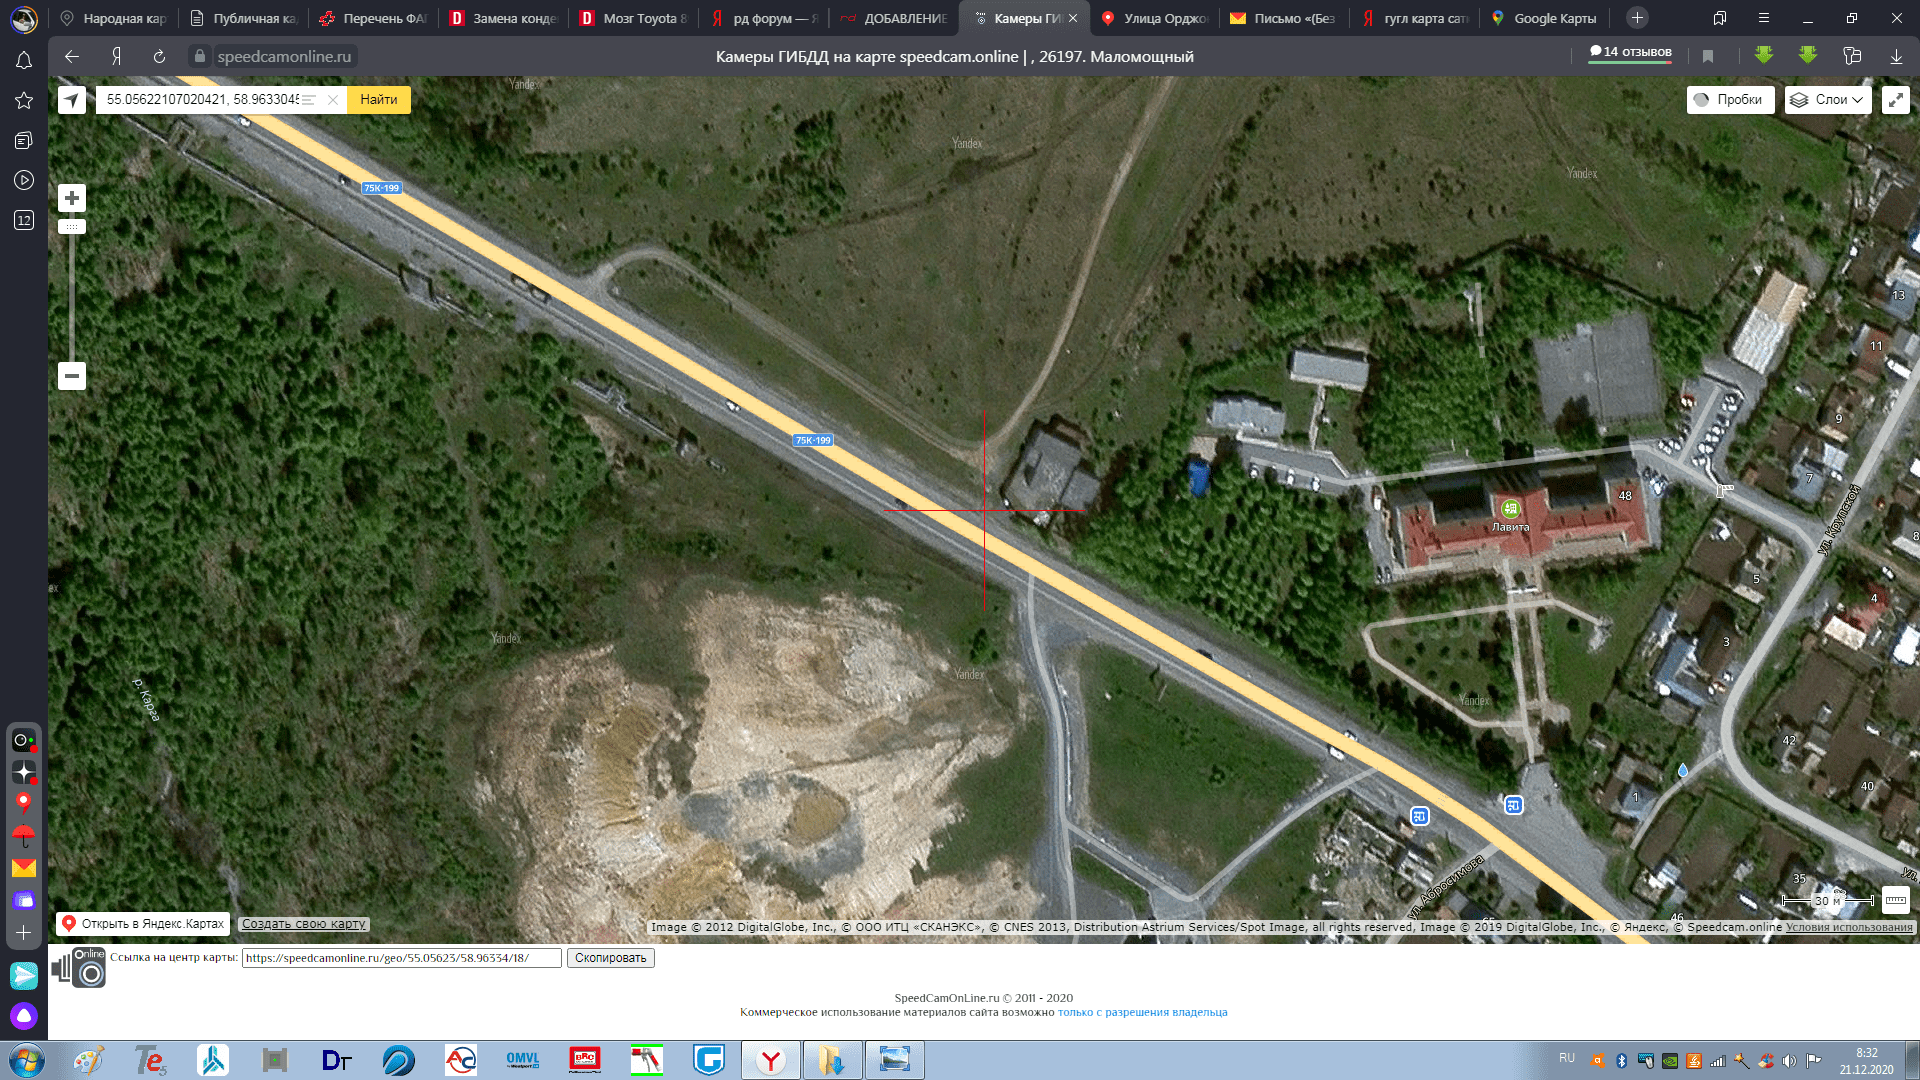Expand the Слои layers dropdown
The height and width of the screenshot is (1080, 1920).
coord(1828,100)
